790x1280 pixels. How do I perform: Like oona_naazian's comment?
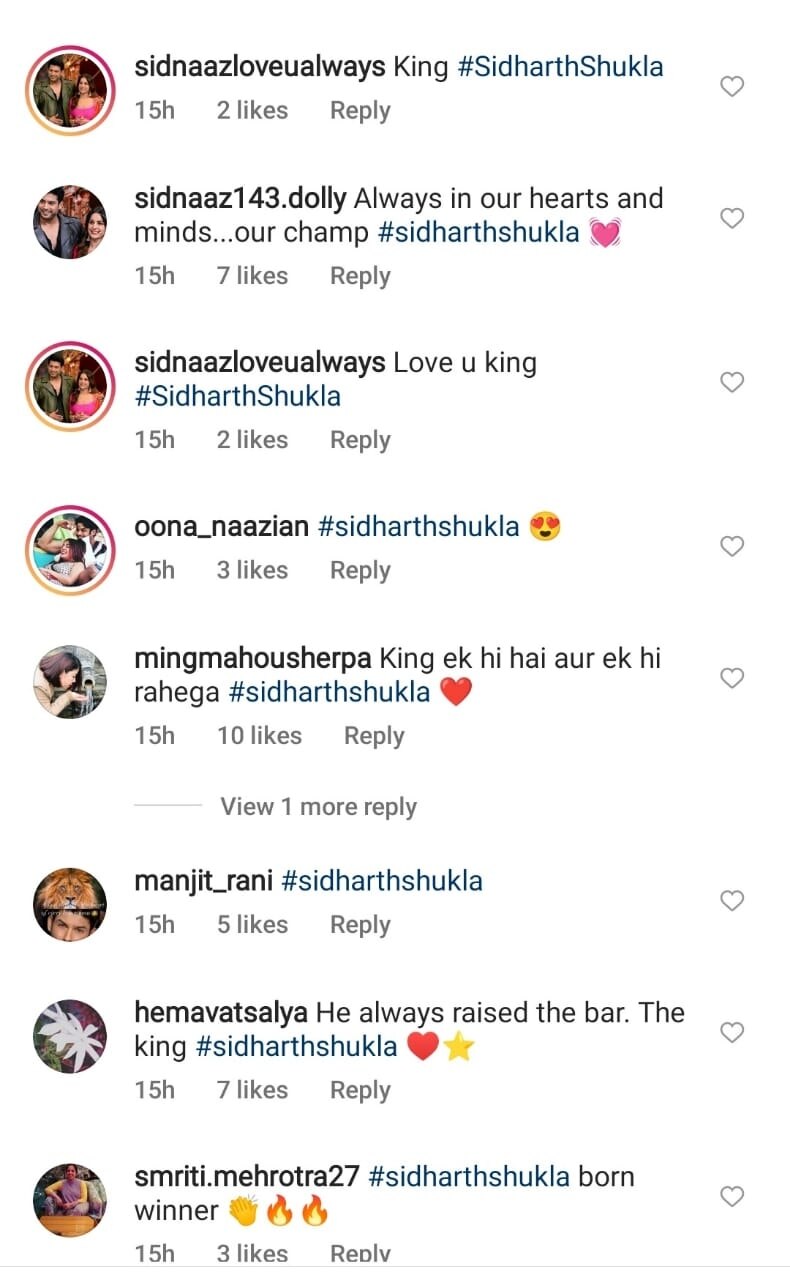coord(732,546)
